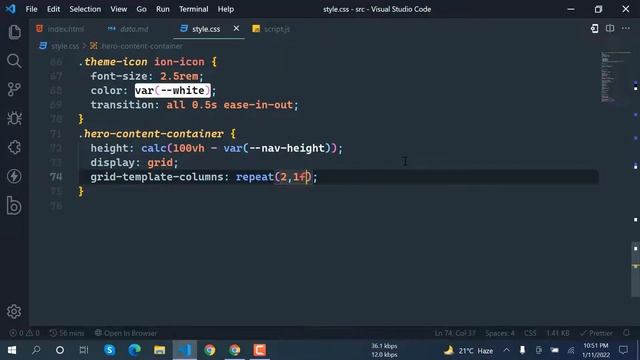Open the View menu
Viewport: 640px width, 360px height.
tap(118, 9)
